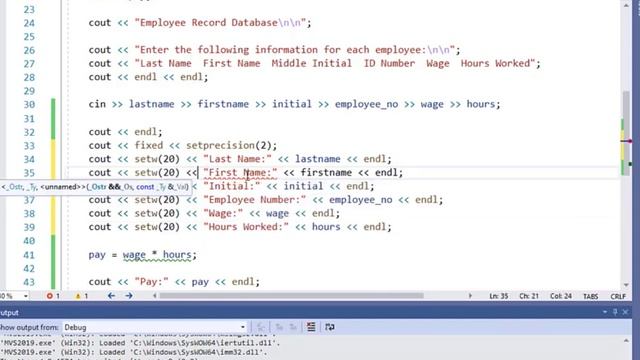The image size is (640, 360).
Task: Click the horizontal scrollbar left arrow
Action: [x=155, y=296]
